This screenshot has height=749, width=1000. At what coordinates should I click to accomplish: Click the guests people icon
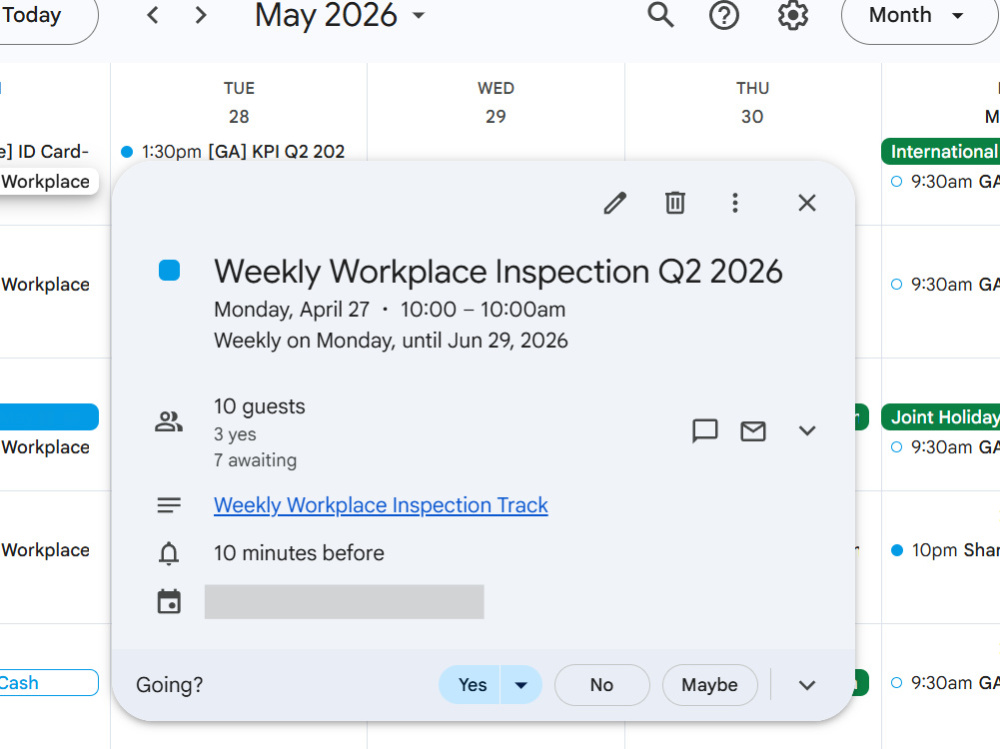coord(169,422)
